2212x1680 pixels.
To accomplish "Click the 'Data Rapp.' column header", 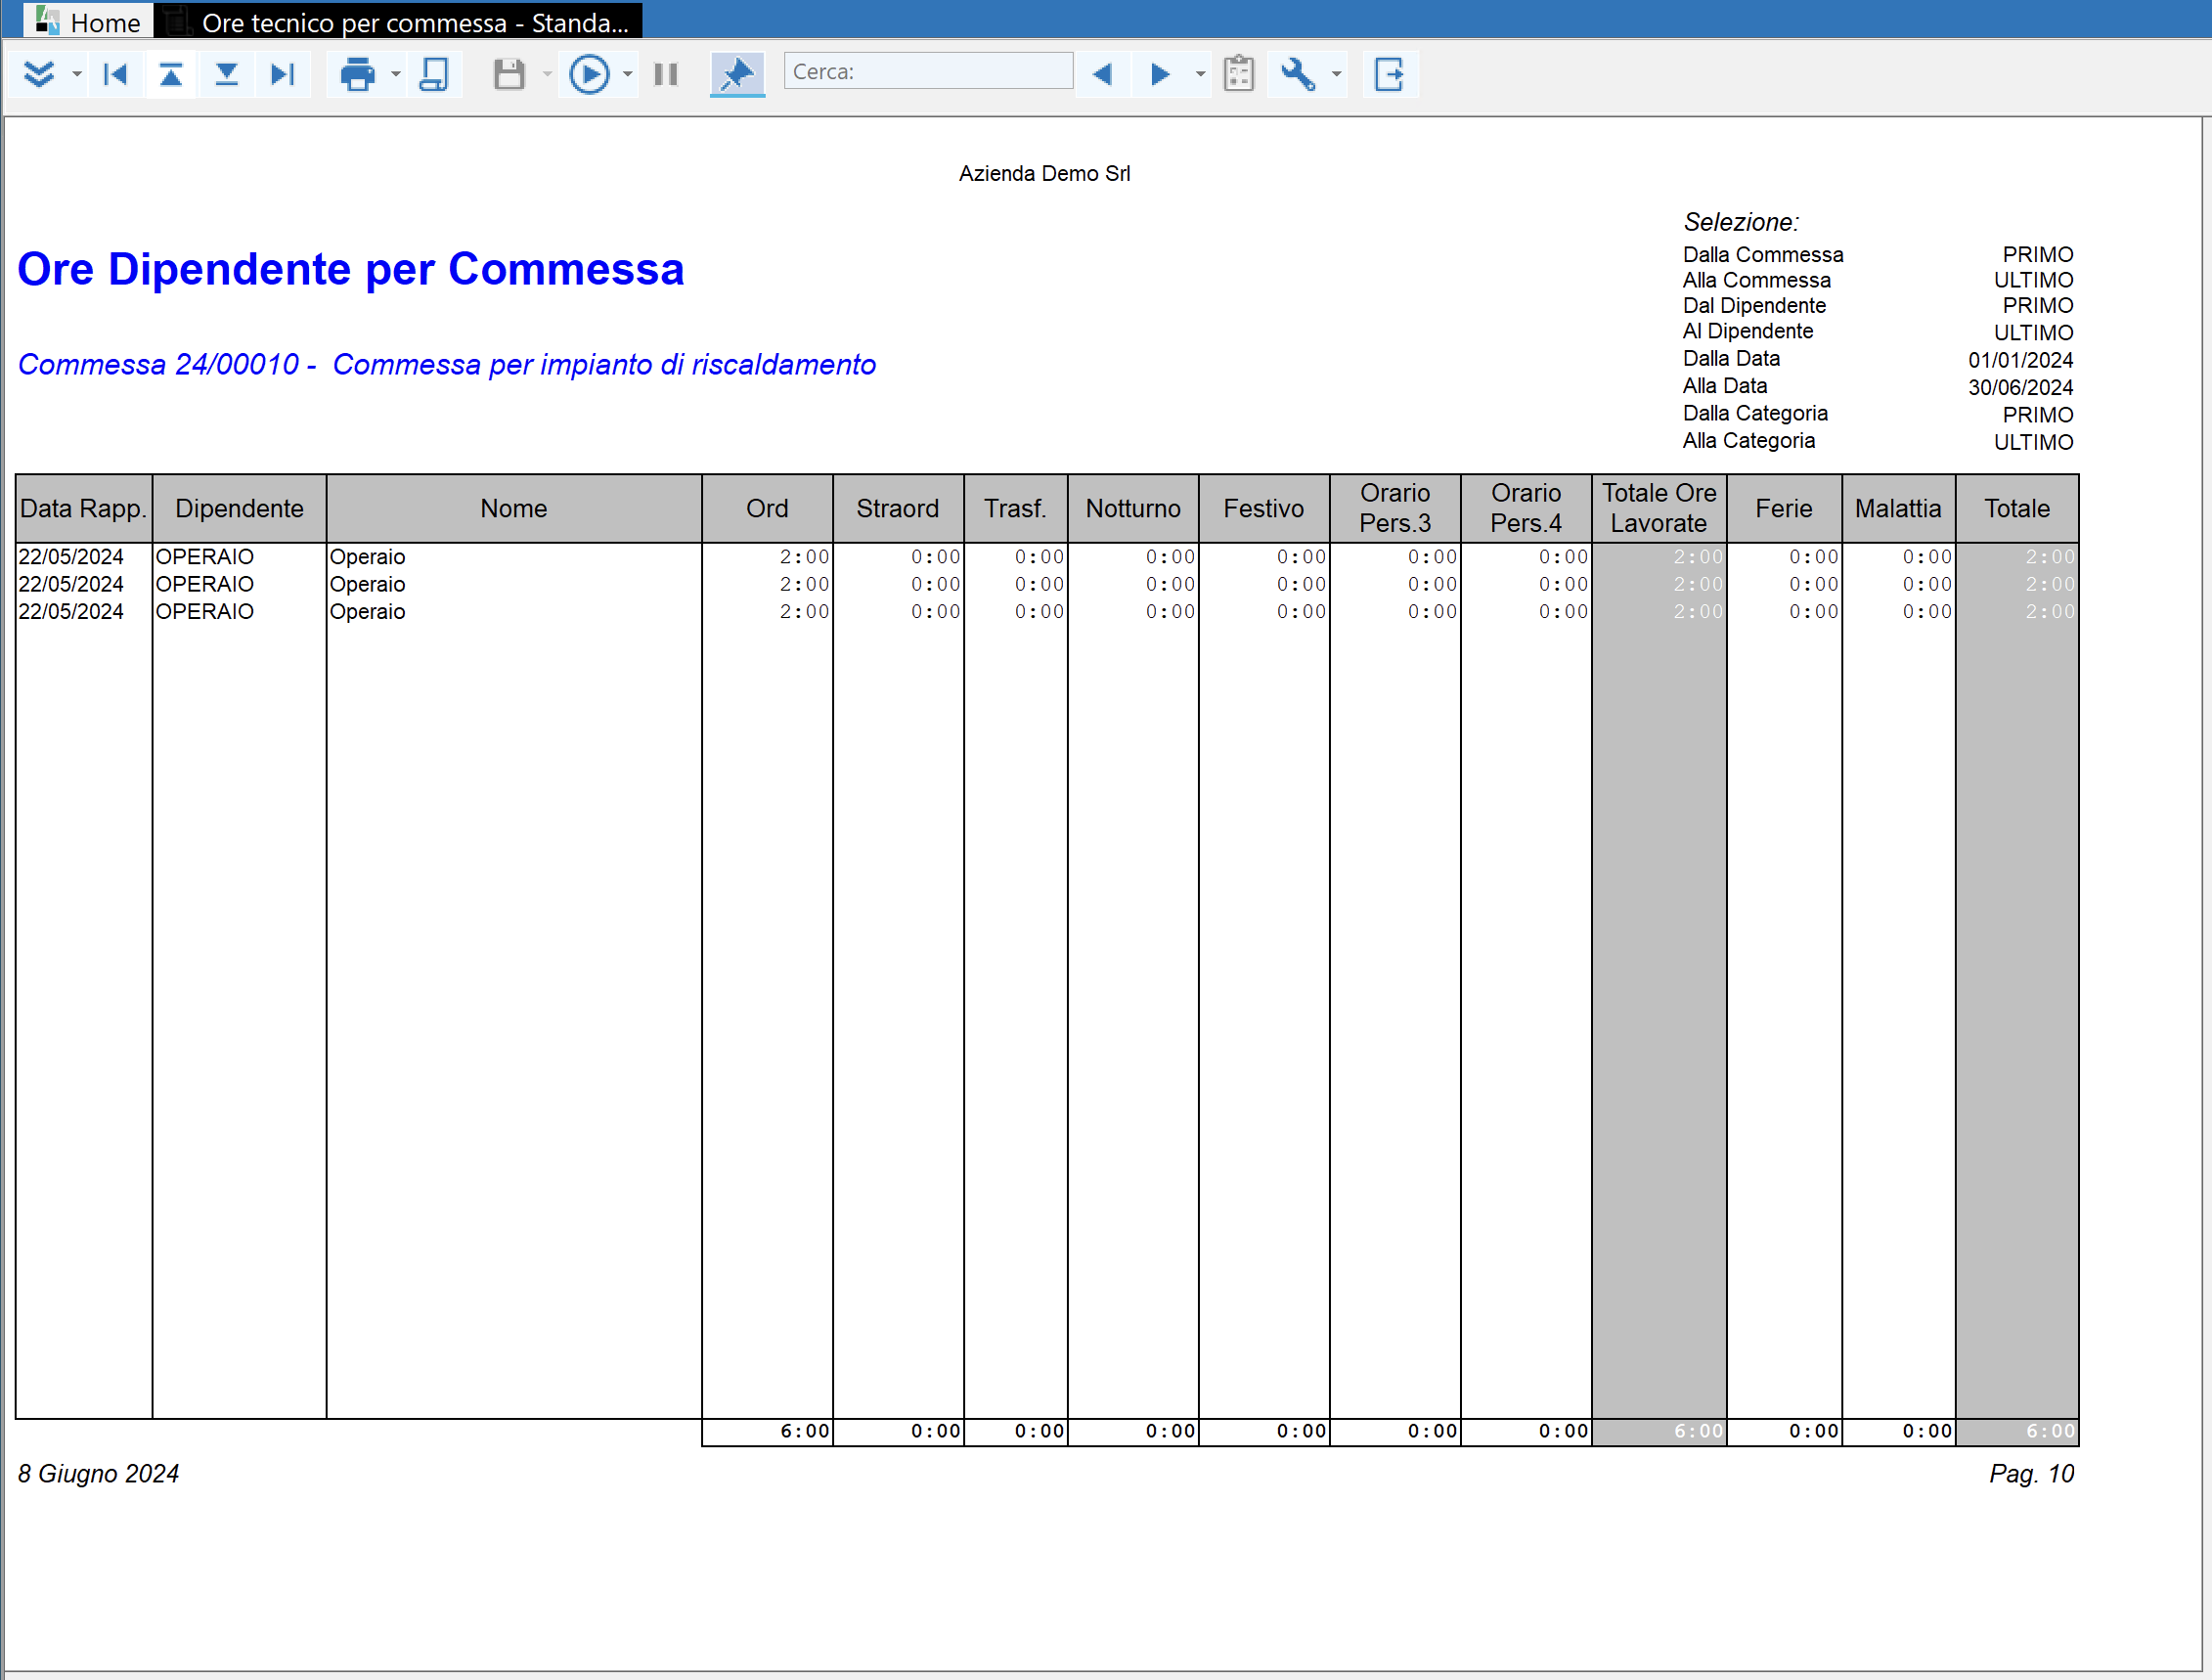I will [84, 509].
